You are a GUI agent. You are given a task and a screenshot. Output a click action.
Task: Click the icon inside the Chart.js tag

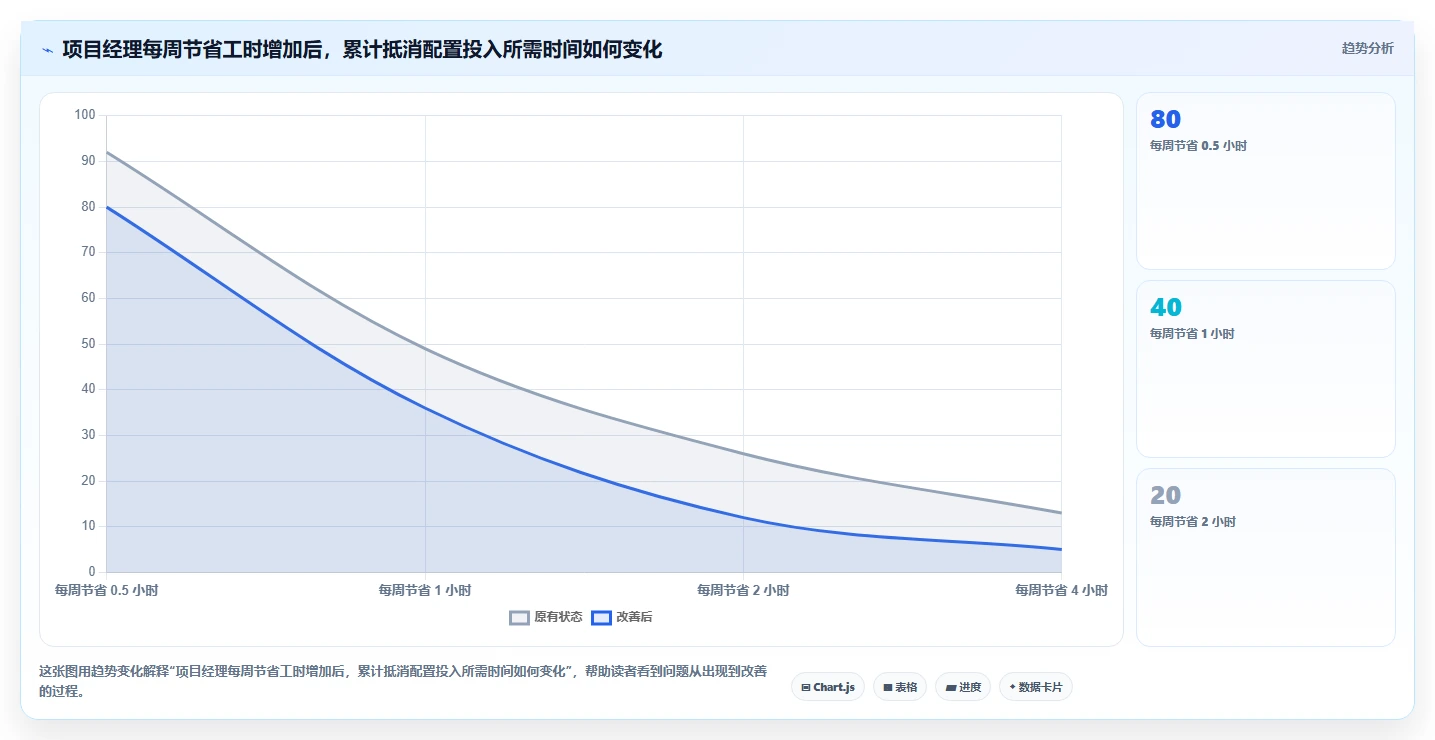coord(806,688)
